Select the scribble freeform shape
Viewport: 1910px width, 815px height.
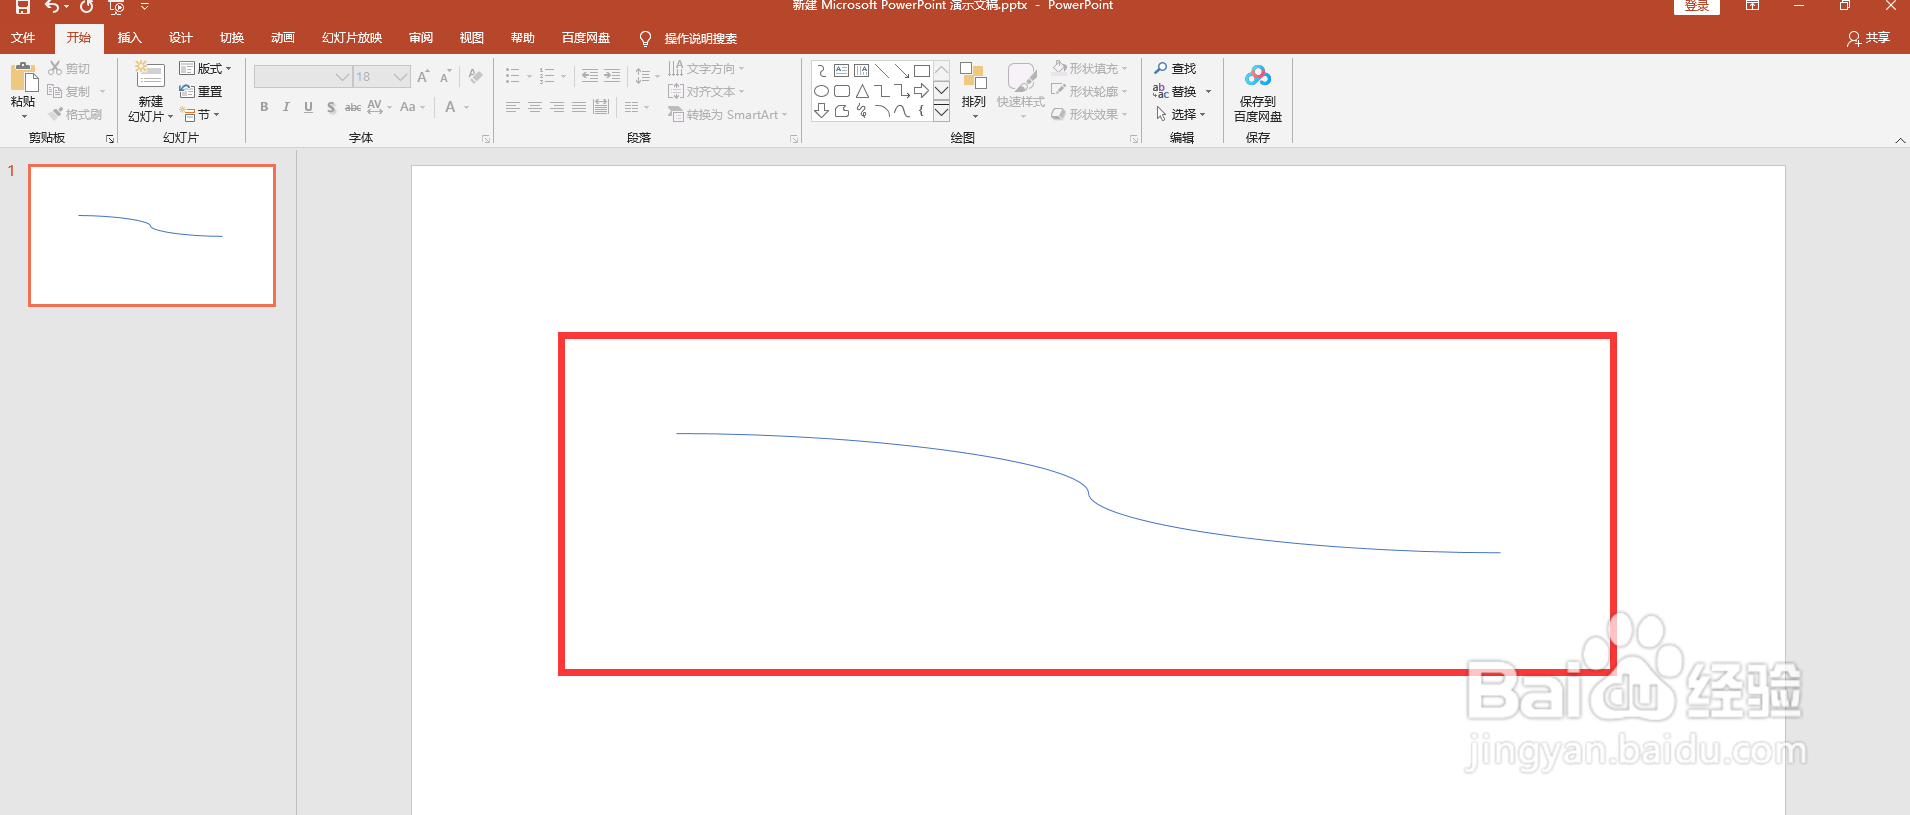[x=861, y=110]
